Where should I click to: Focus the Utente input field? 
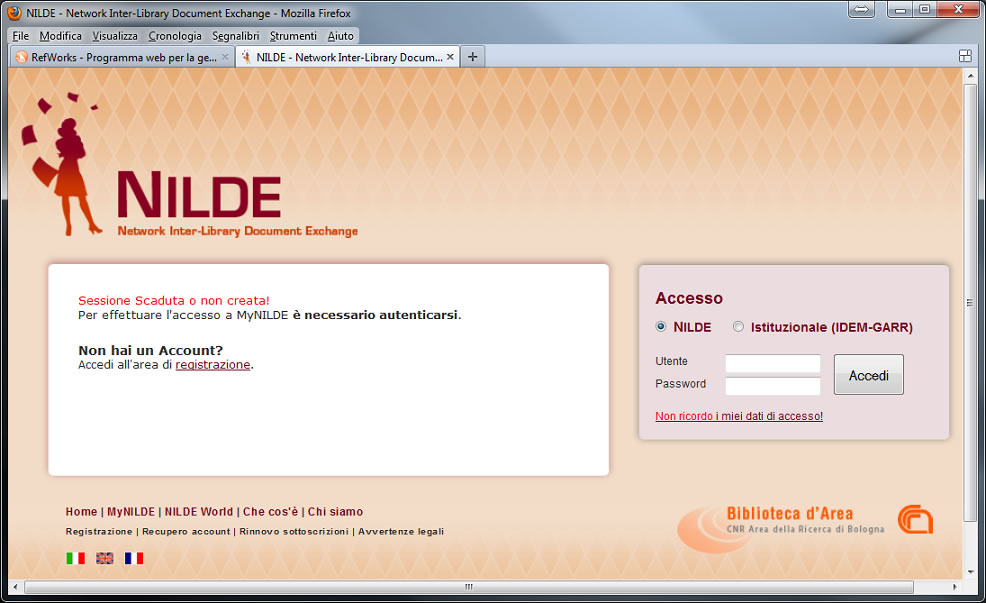(772, 363)
